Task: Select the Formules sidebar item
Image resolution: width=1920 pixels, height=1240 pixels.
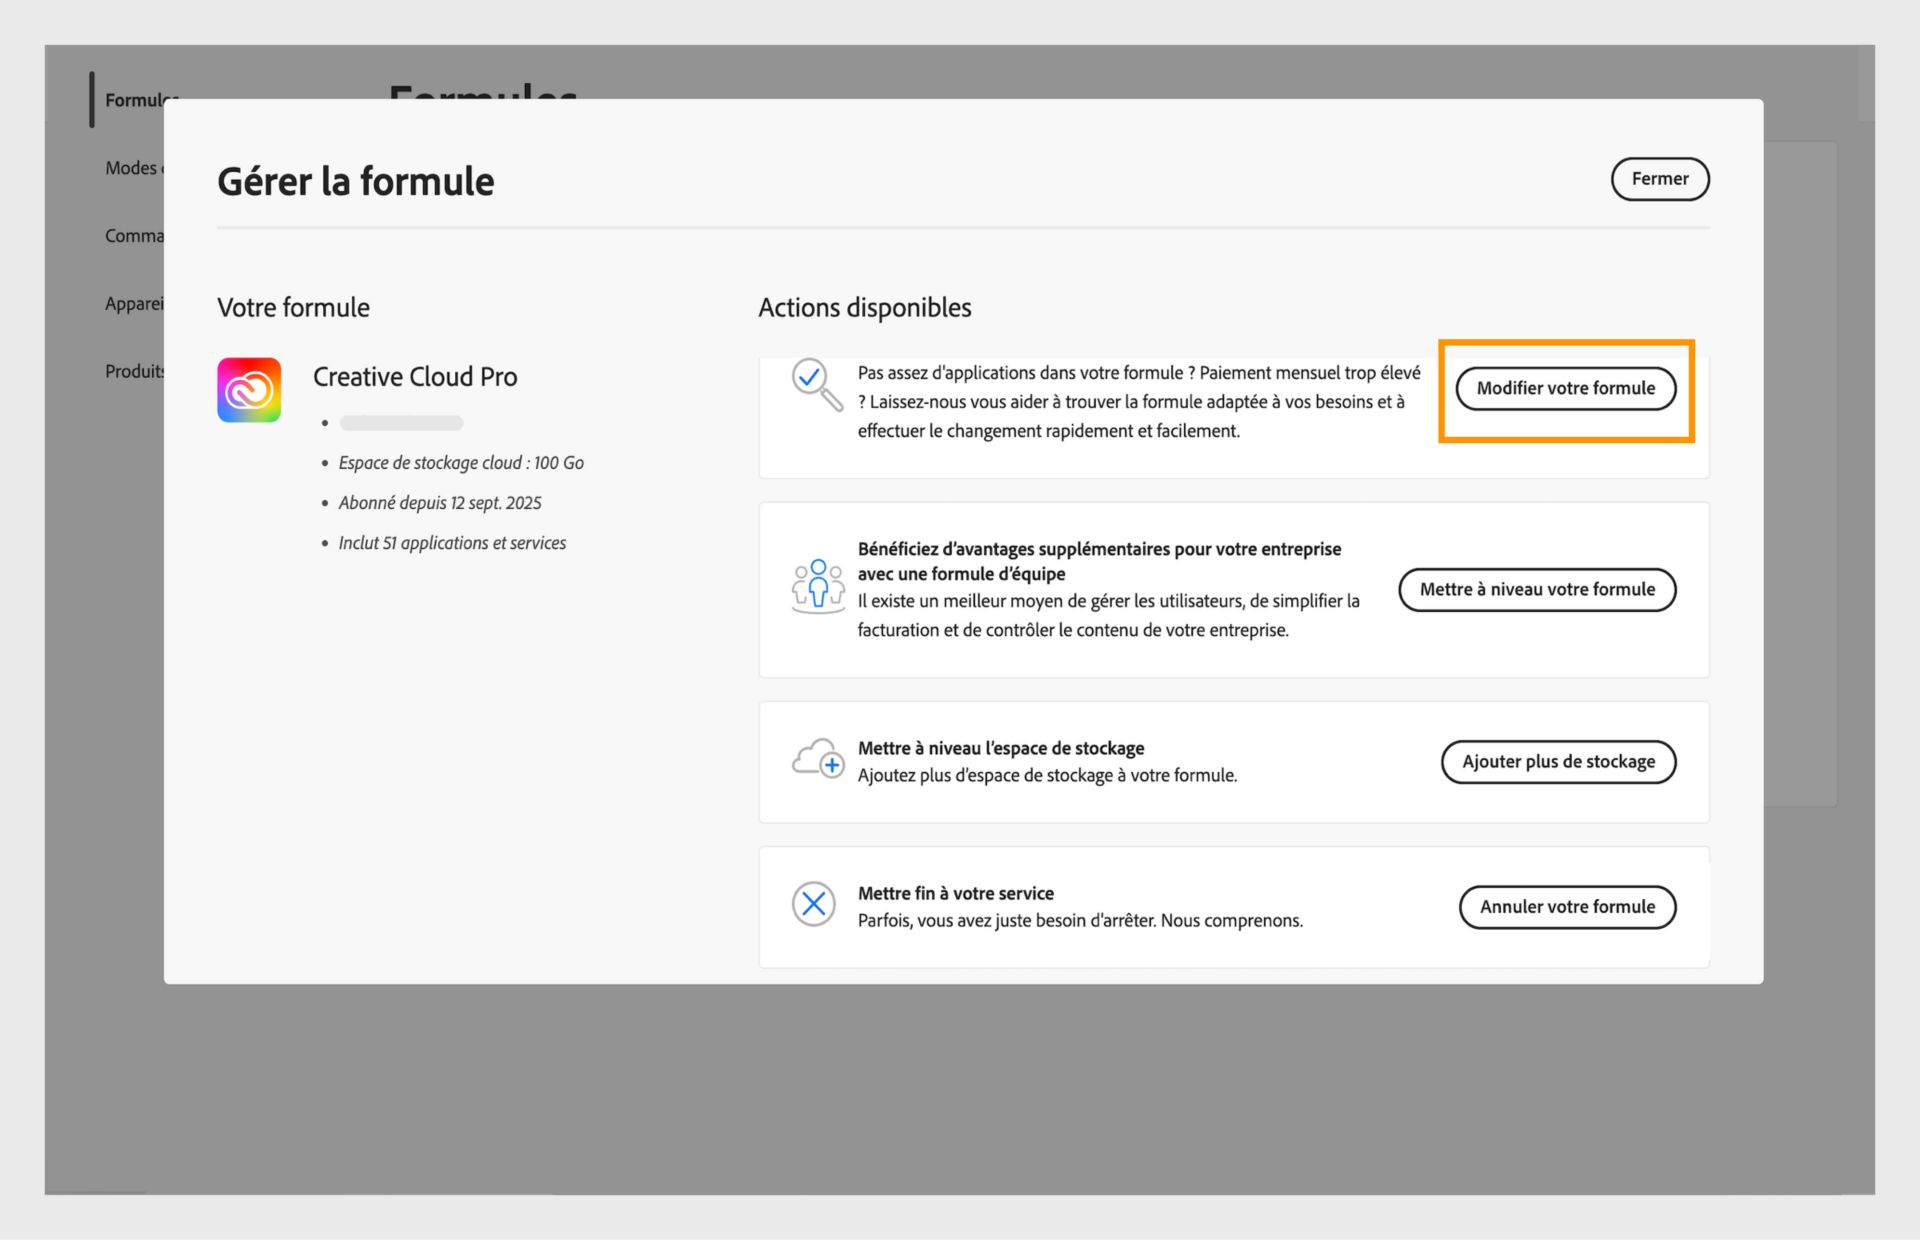Action: (135, 100)
